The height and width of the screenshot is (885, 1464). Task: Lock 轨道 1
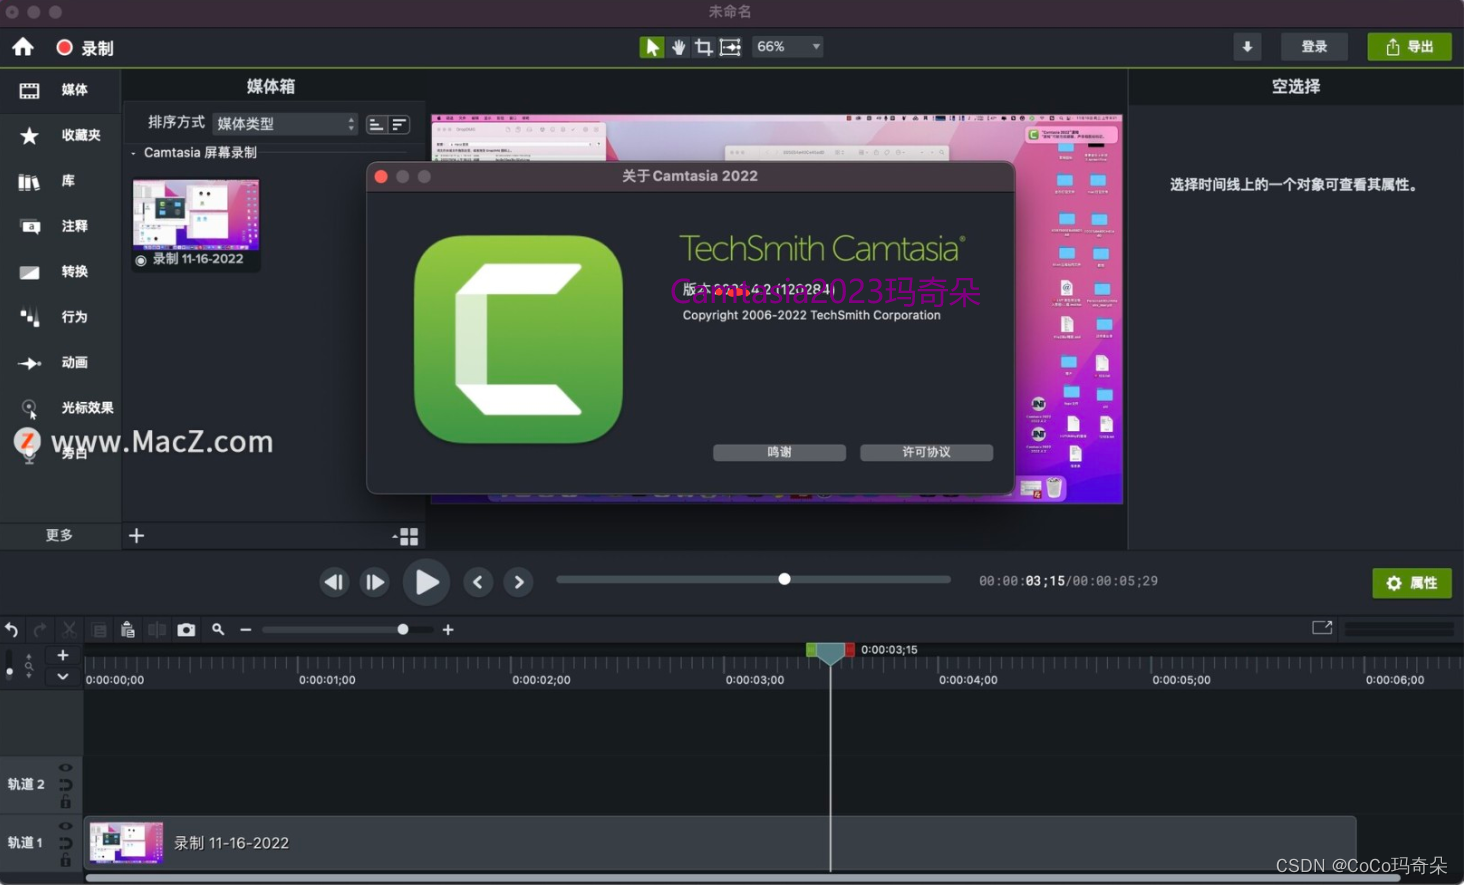65,860
